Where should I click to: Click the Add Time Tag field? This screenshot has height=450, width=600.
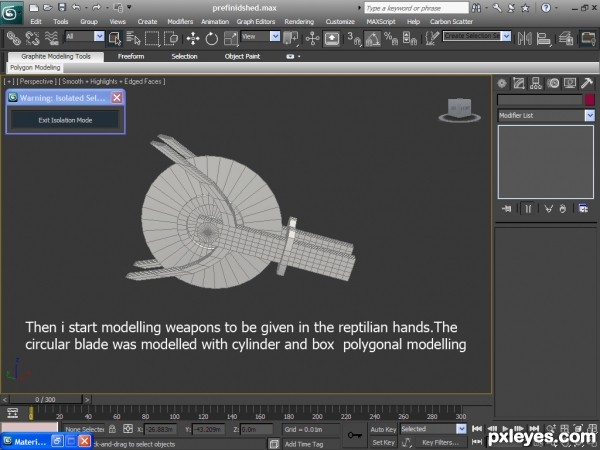tap(311, 444)
